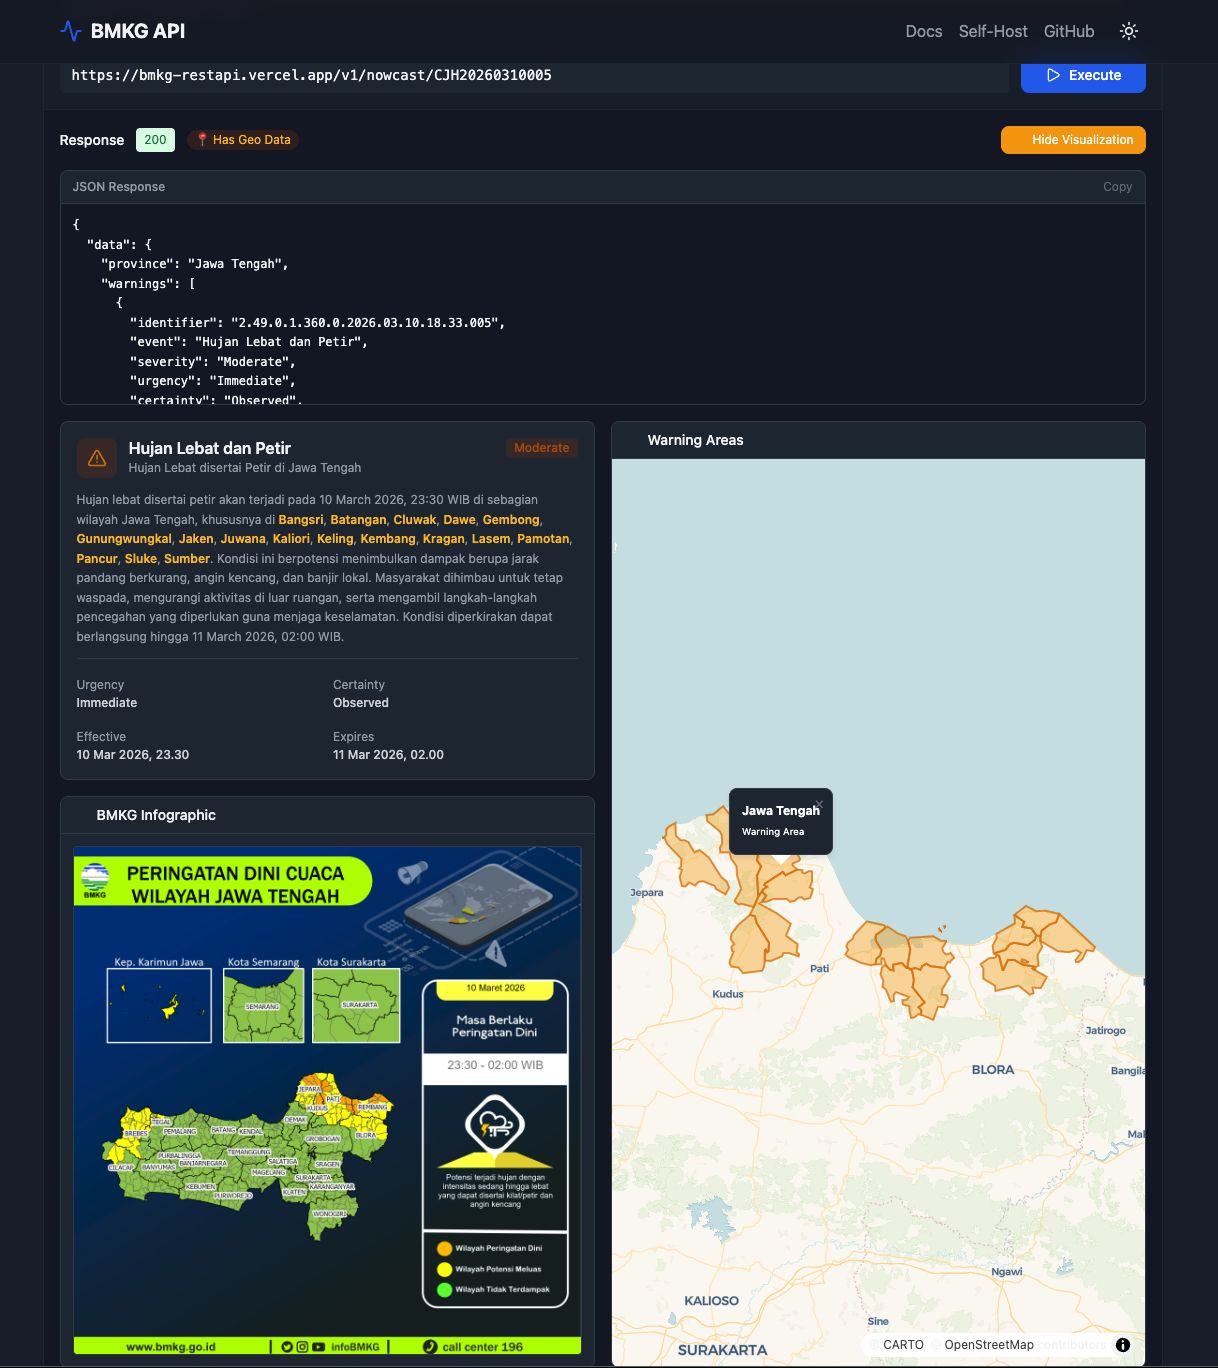Click the effective time 10 Mar 2026, 23.30
Screen dimensions: 1218x1368
133,755
